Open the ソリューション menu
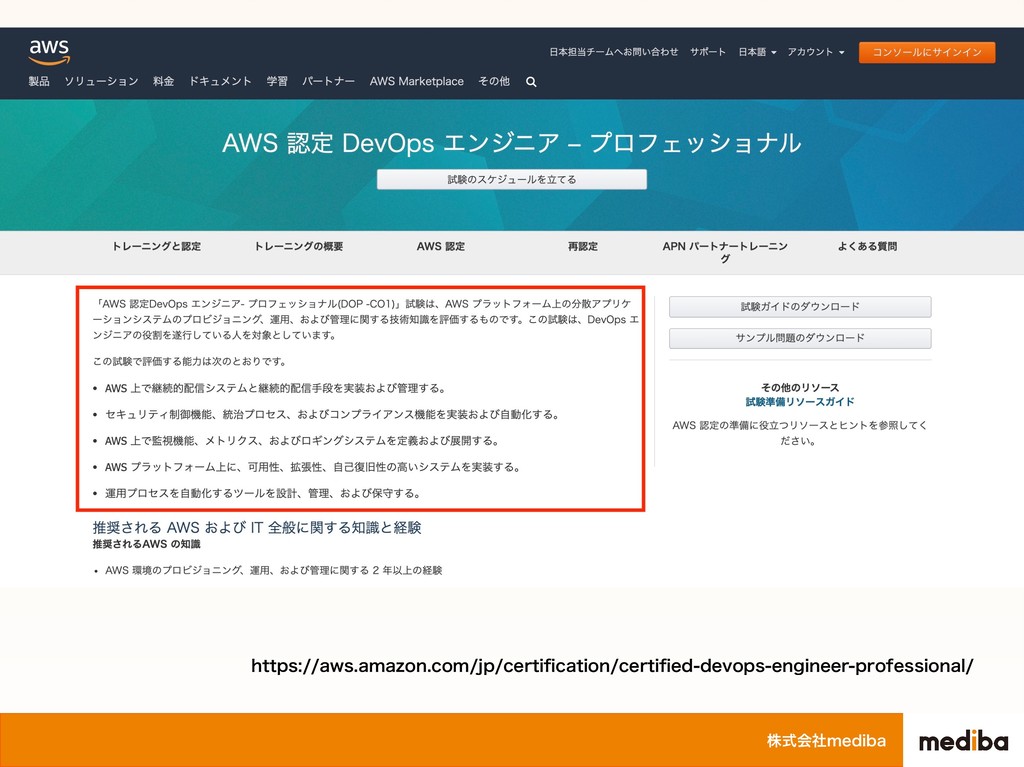The image size is (1024, 767). (101, 81)
